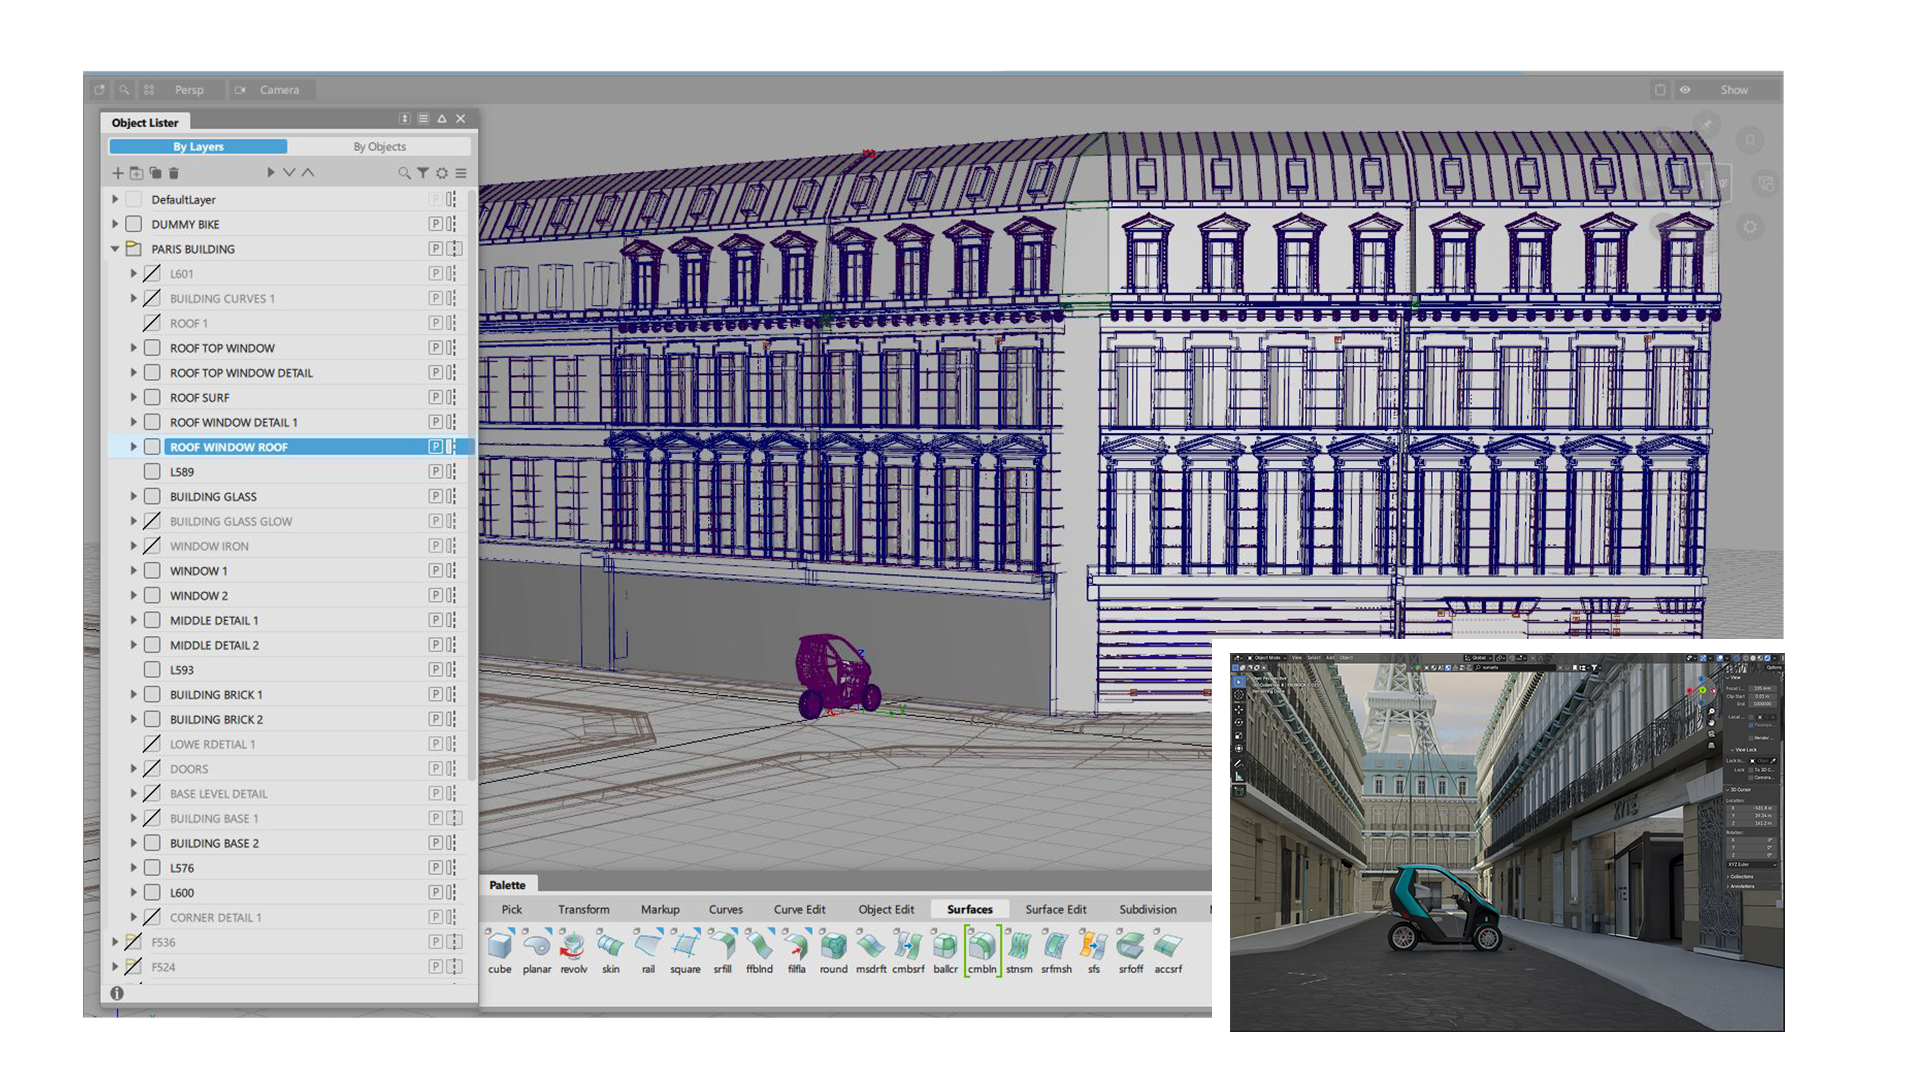Click Object Lister search magnifier
The width and height of the screenshot is (1920, 1080).
[x=404, y=173]
